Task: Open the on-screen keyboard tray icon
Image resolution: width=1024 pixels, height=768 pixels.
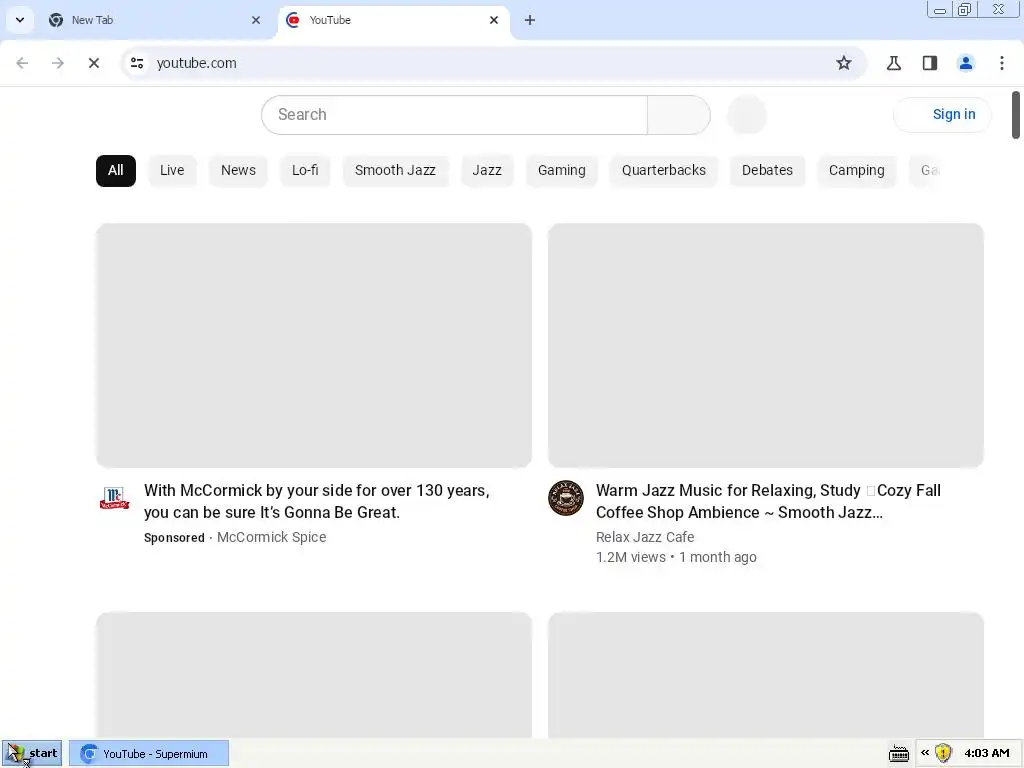Action: pos(899,754)
